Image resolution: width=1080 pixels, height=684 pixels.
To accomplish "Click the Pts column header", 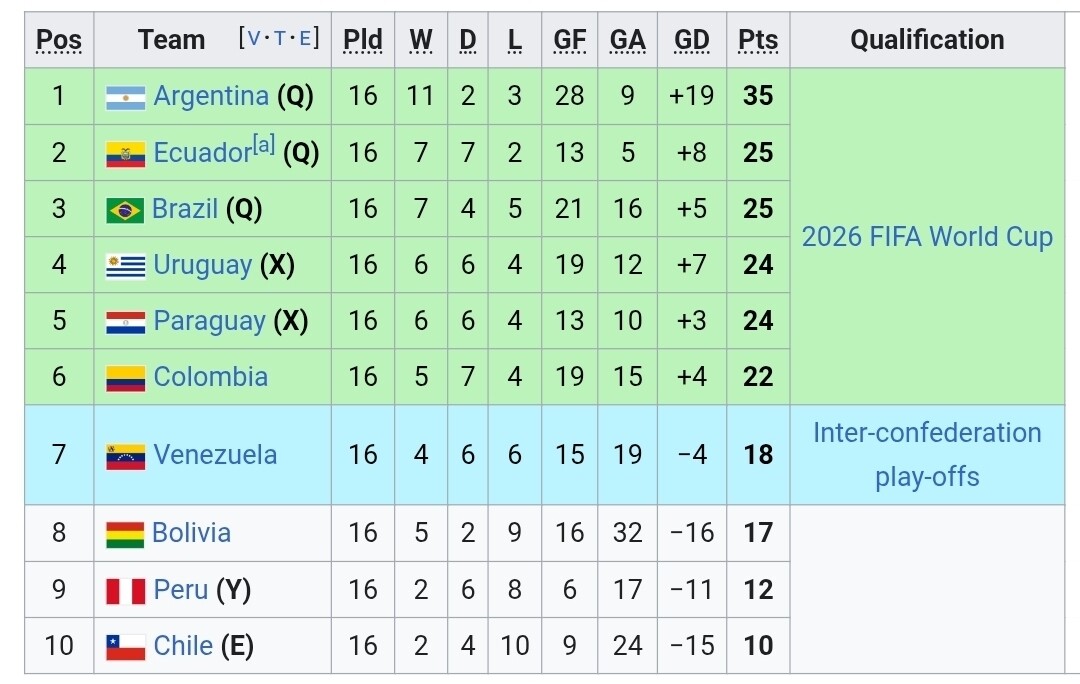I will [x=758, y=40].
